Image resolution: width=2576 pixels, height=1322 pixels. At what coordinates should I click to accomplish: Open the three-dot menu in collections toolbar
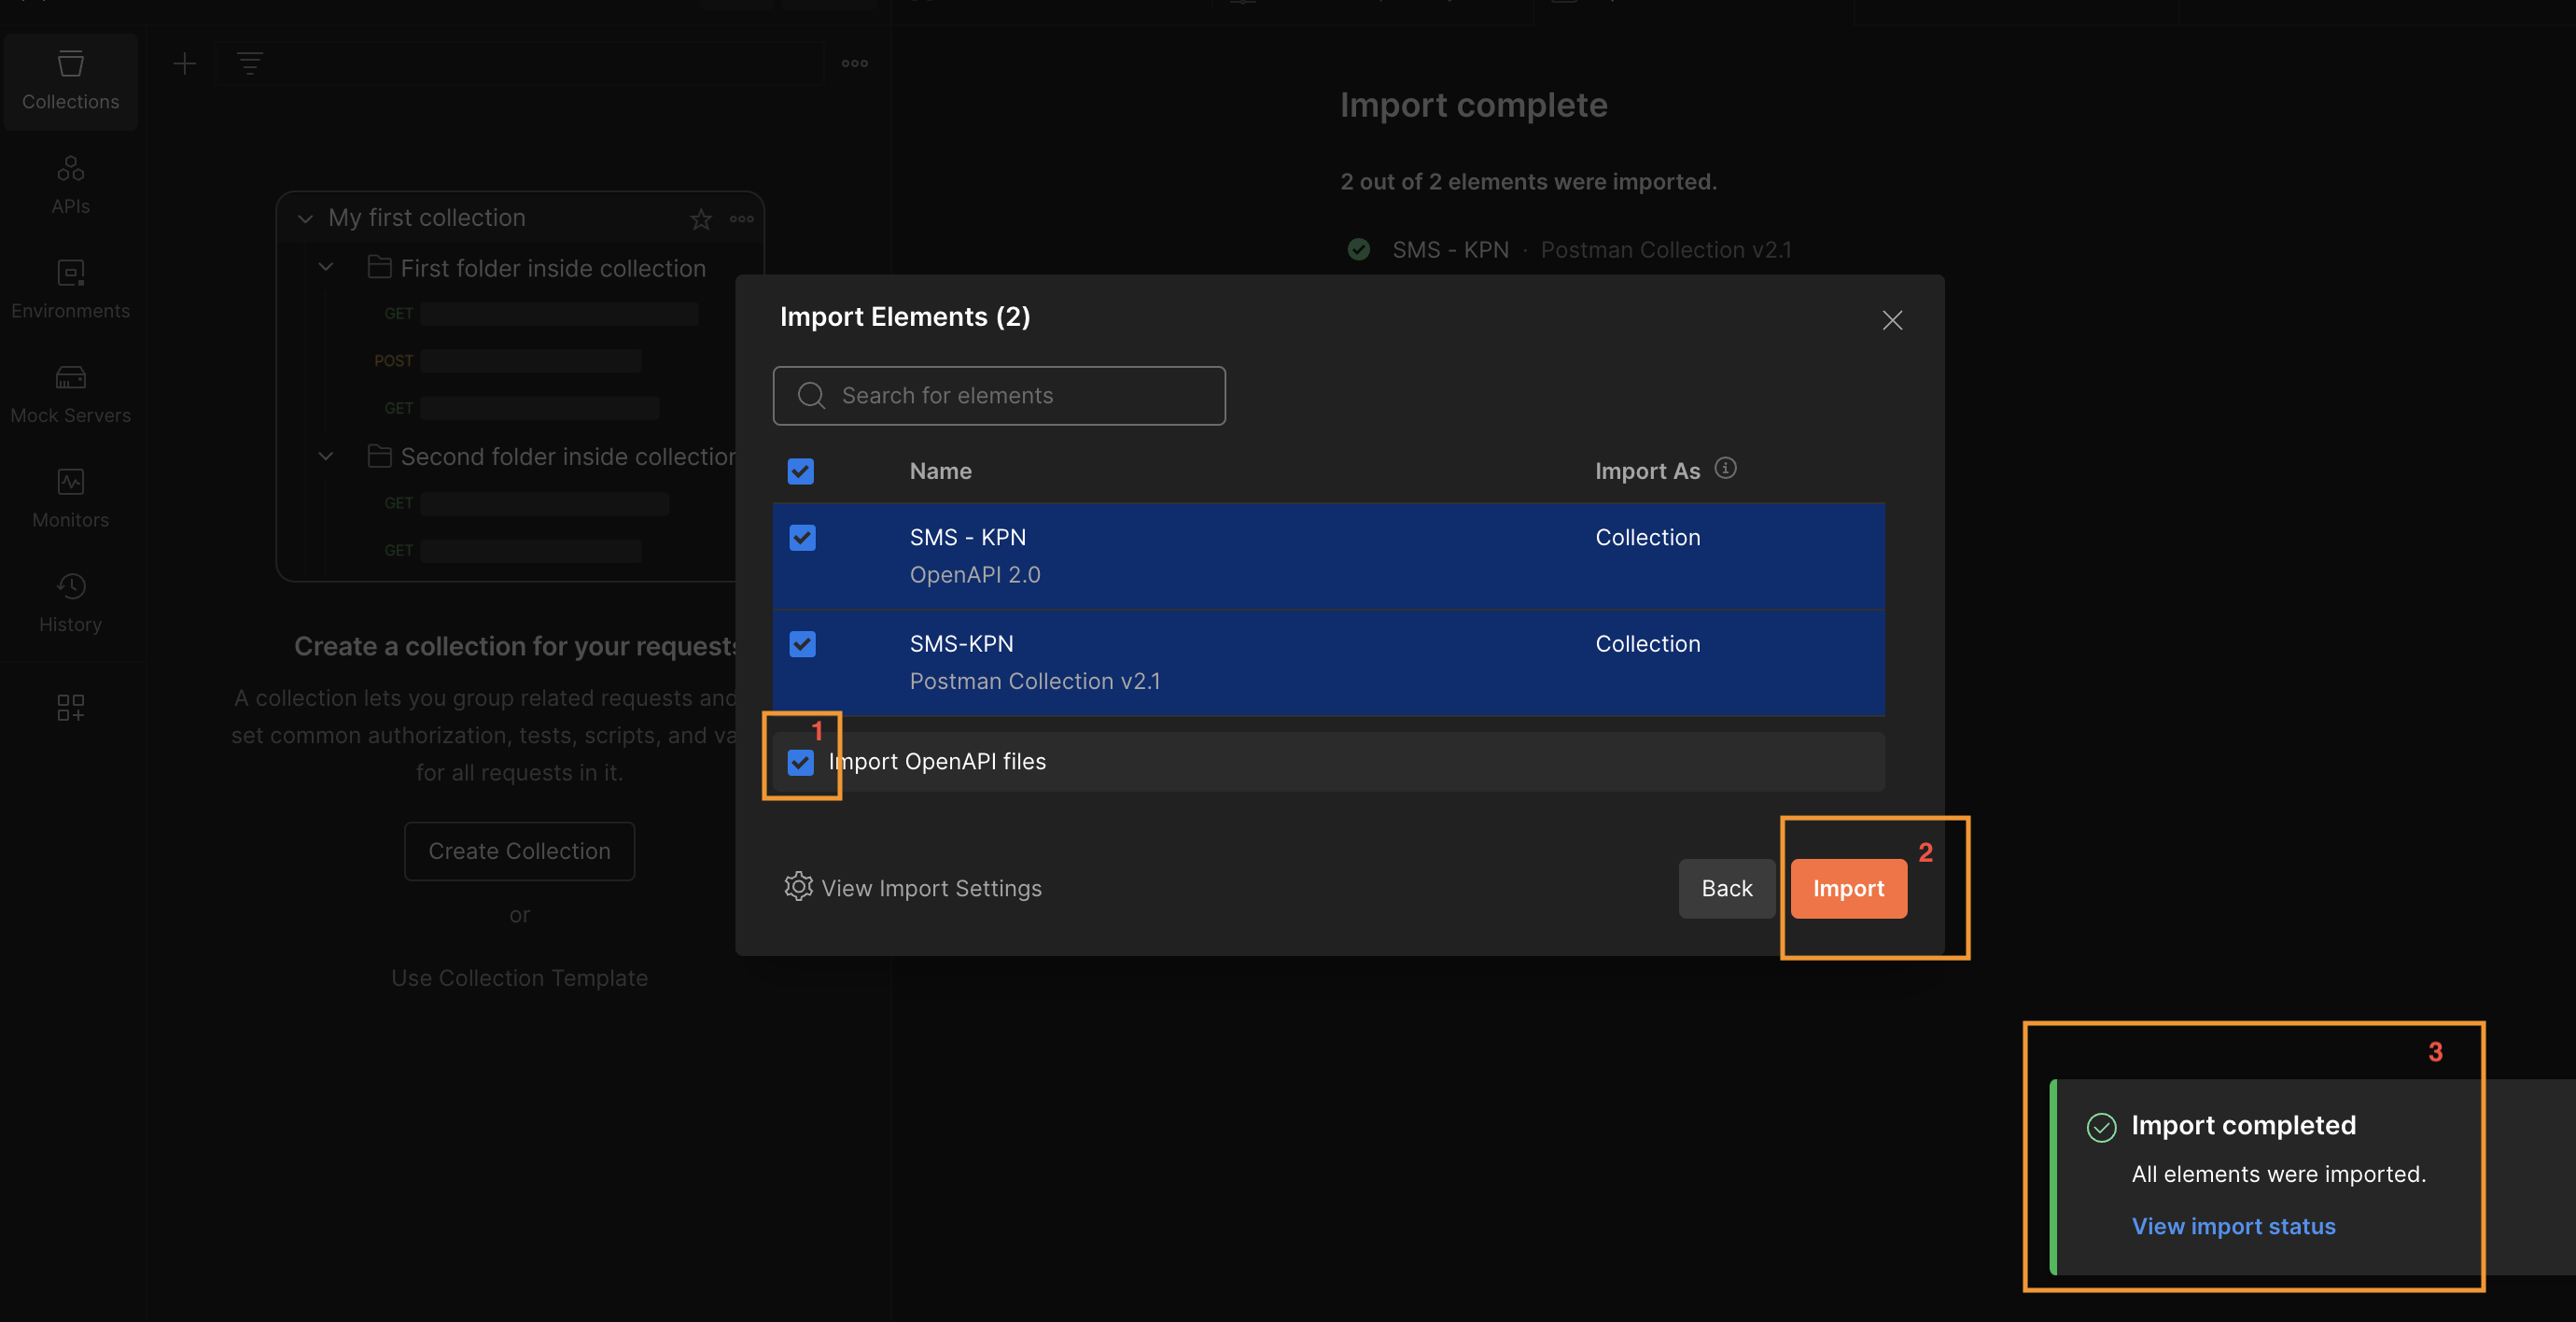(854, 64)
